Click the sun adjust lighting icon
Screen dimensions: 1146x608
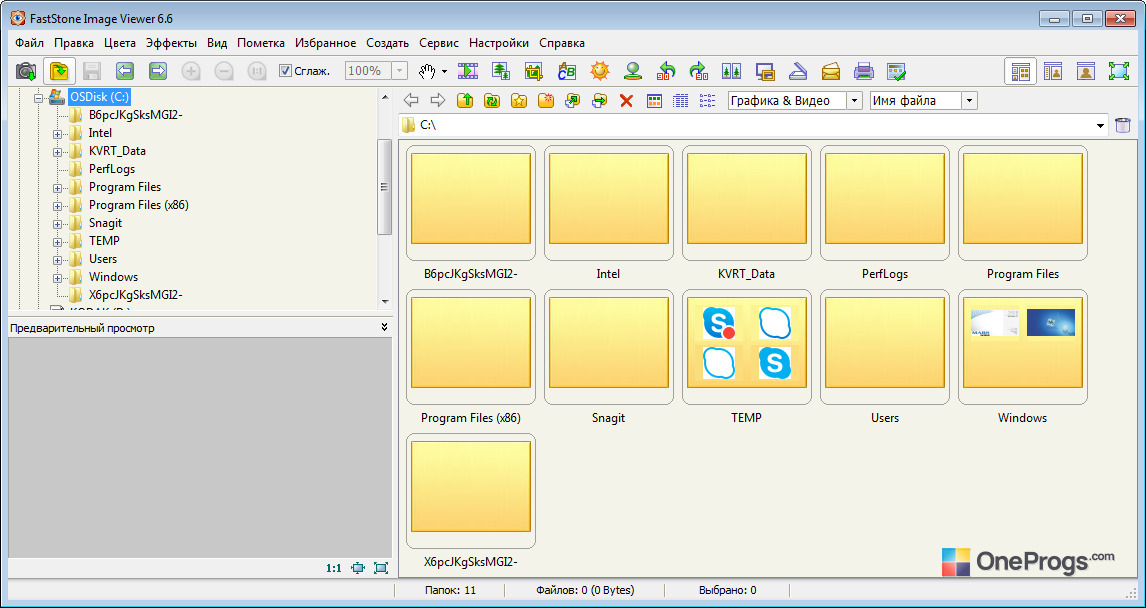point(599,71)
